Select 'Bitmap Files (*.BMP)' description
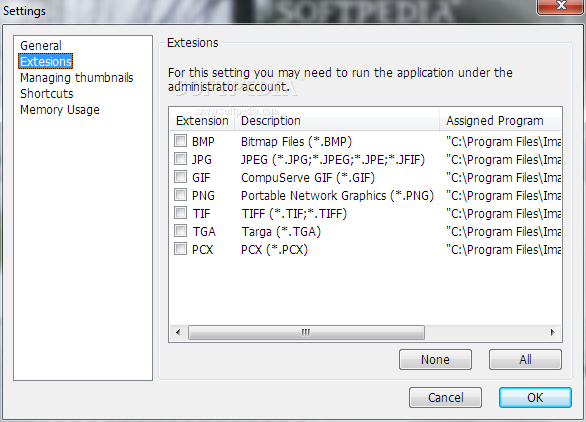586x422 pixels. (x=296, y=142)
